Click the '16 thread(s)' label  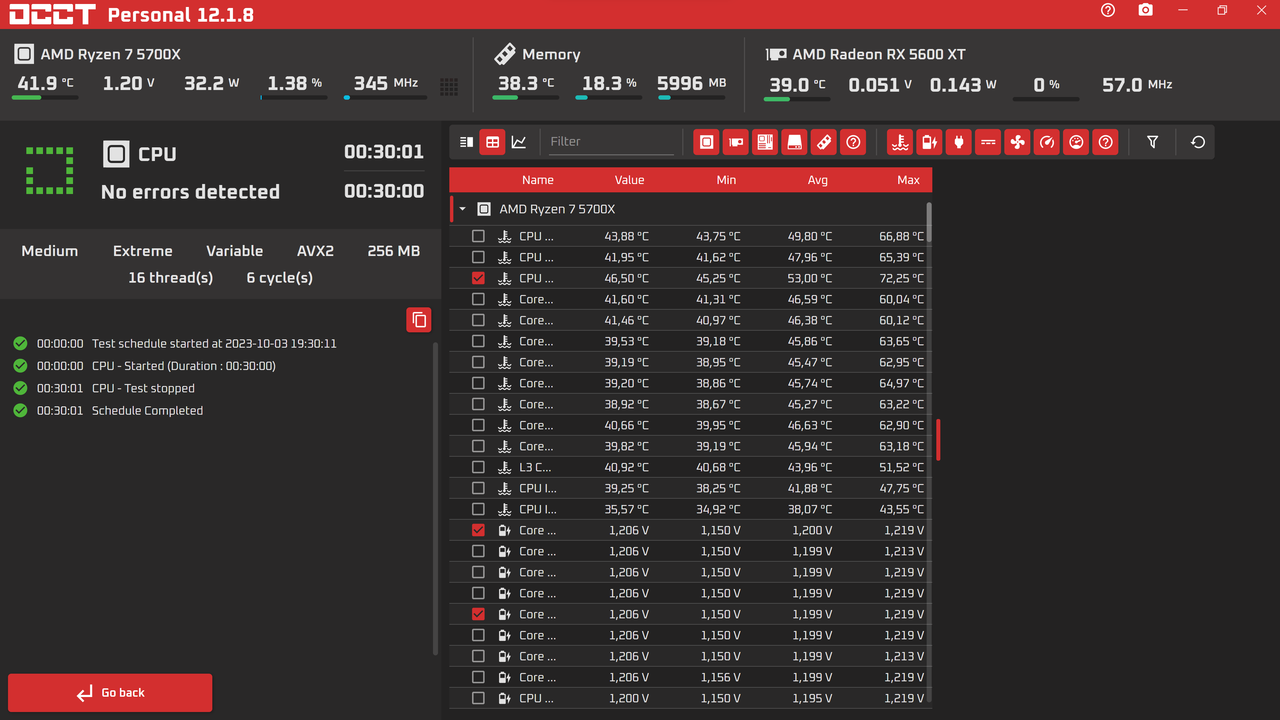(170, 277)
